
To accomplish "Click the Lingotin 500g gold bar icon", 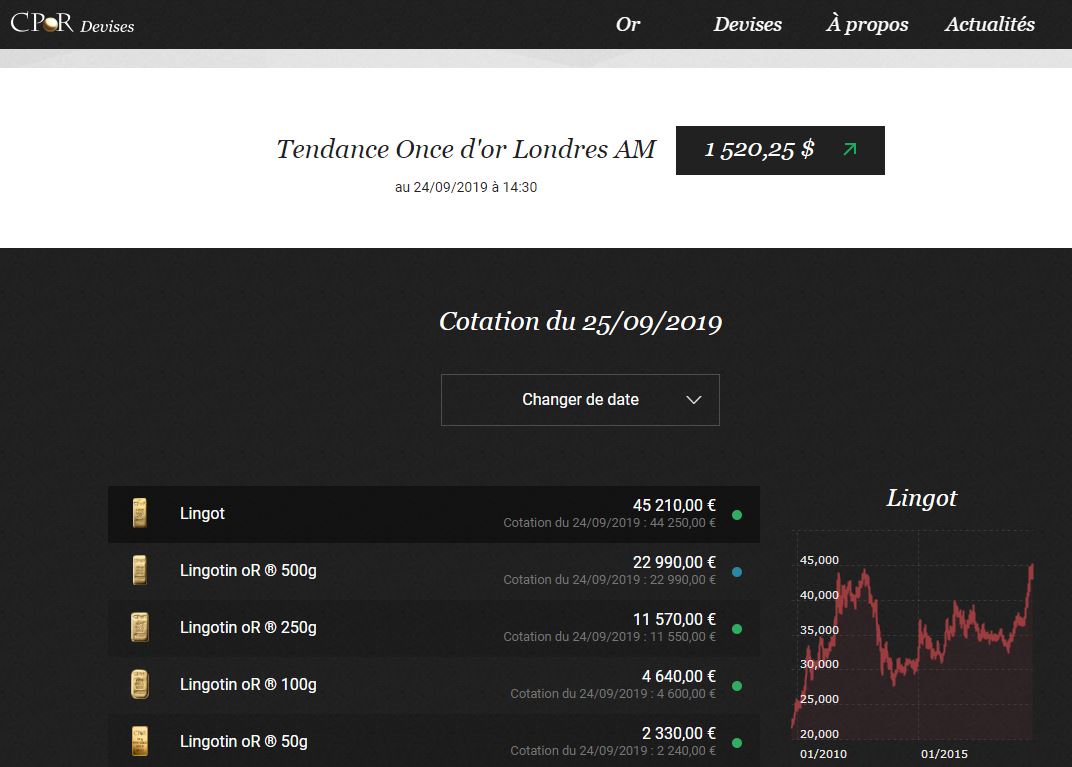I will tap(140, 571).
